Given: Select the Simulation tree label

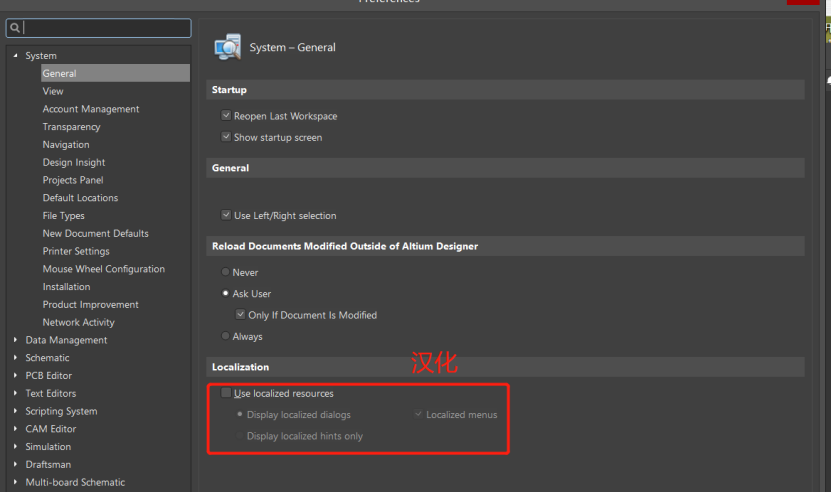Looking at the screenshot, I should 48,446.
